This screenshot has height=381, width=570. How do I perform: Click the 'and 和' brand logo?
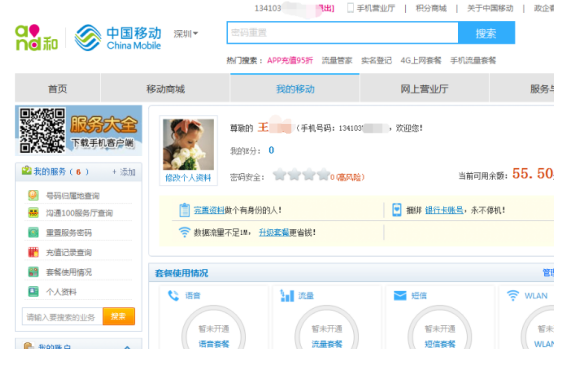click(36, 37)
